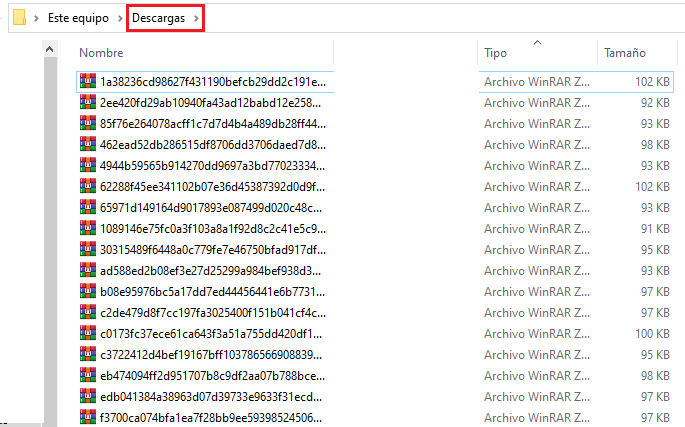Sort files by the Nombre column

pyautogui.click(x=101, y=52)
